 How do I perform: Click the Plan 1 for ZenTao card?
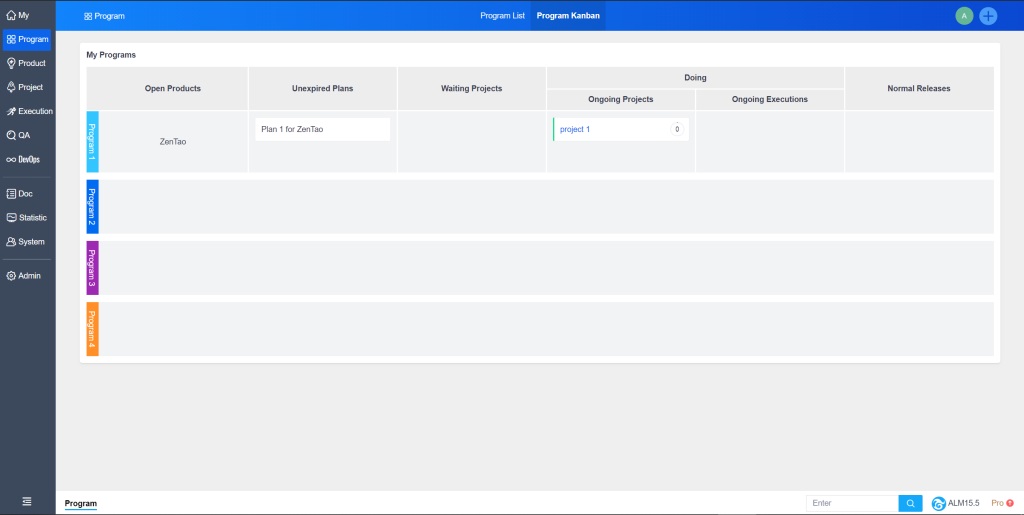pyautogui.click(x=322, y=130)
